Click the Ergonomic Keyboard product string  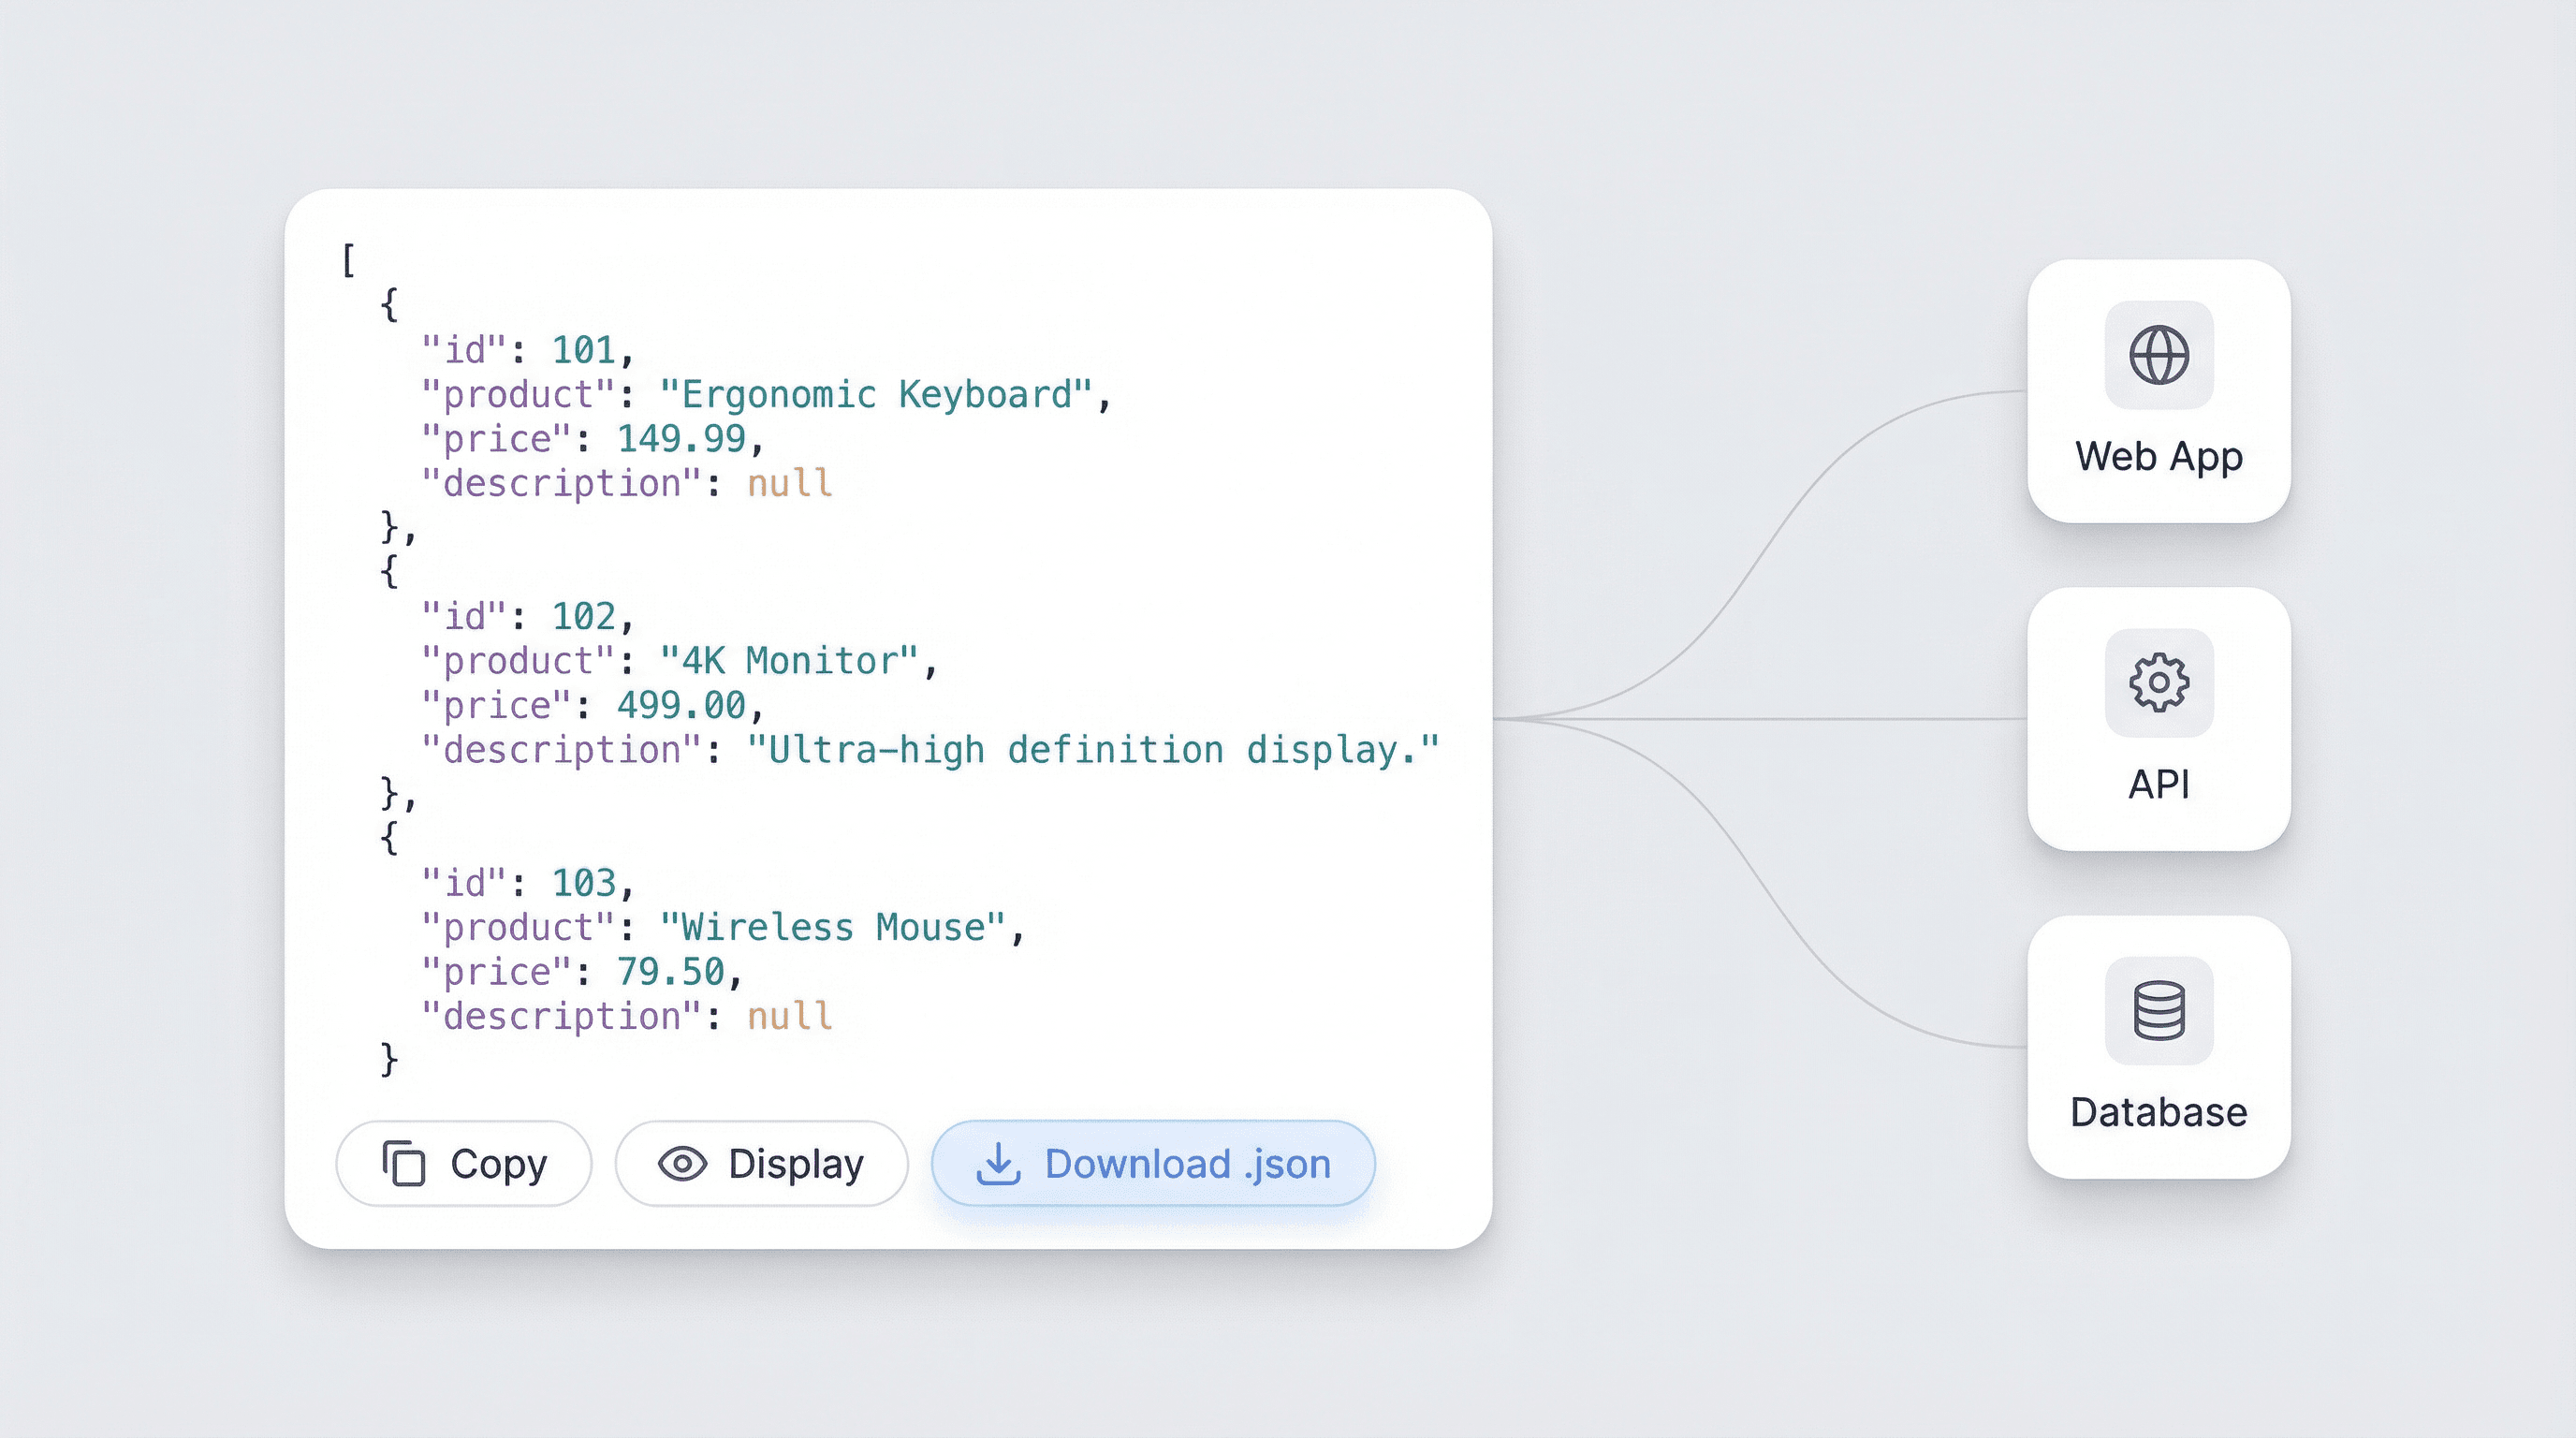(x=878, y=392)
